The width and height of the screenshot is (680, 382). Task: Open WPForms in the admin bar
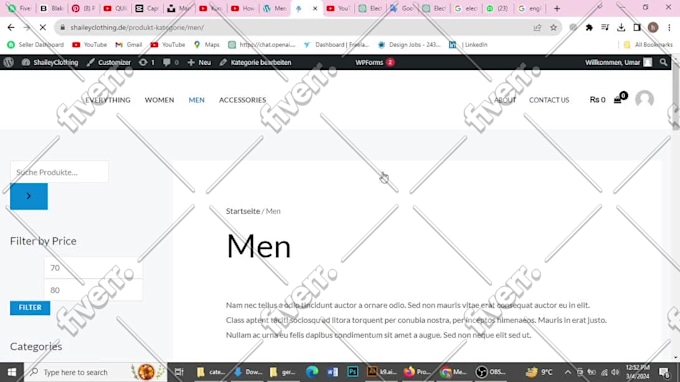tap(374, 62)
